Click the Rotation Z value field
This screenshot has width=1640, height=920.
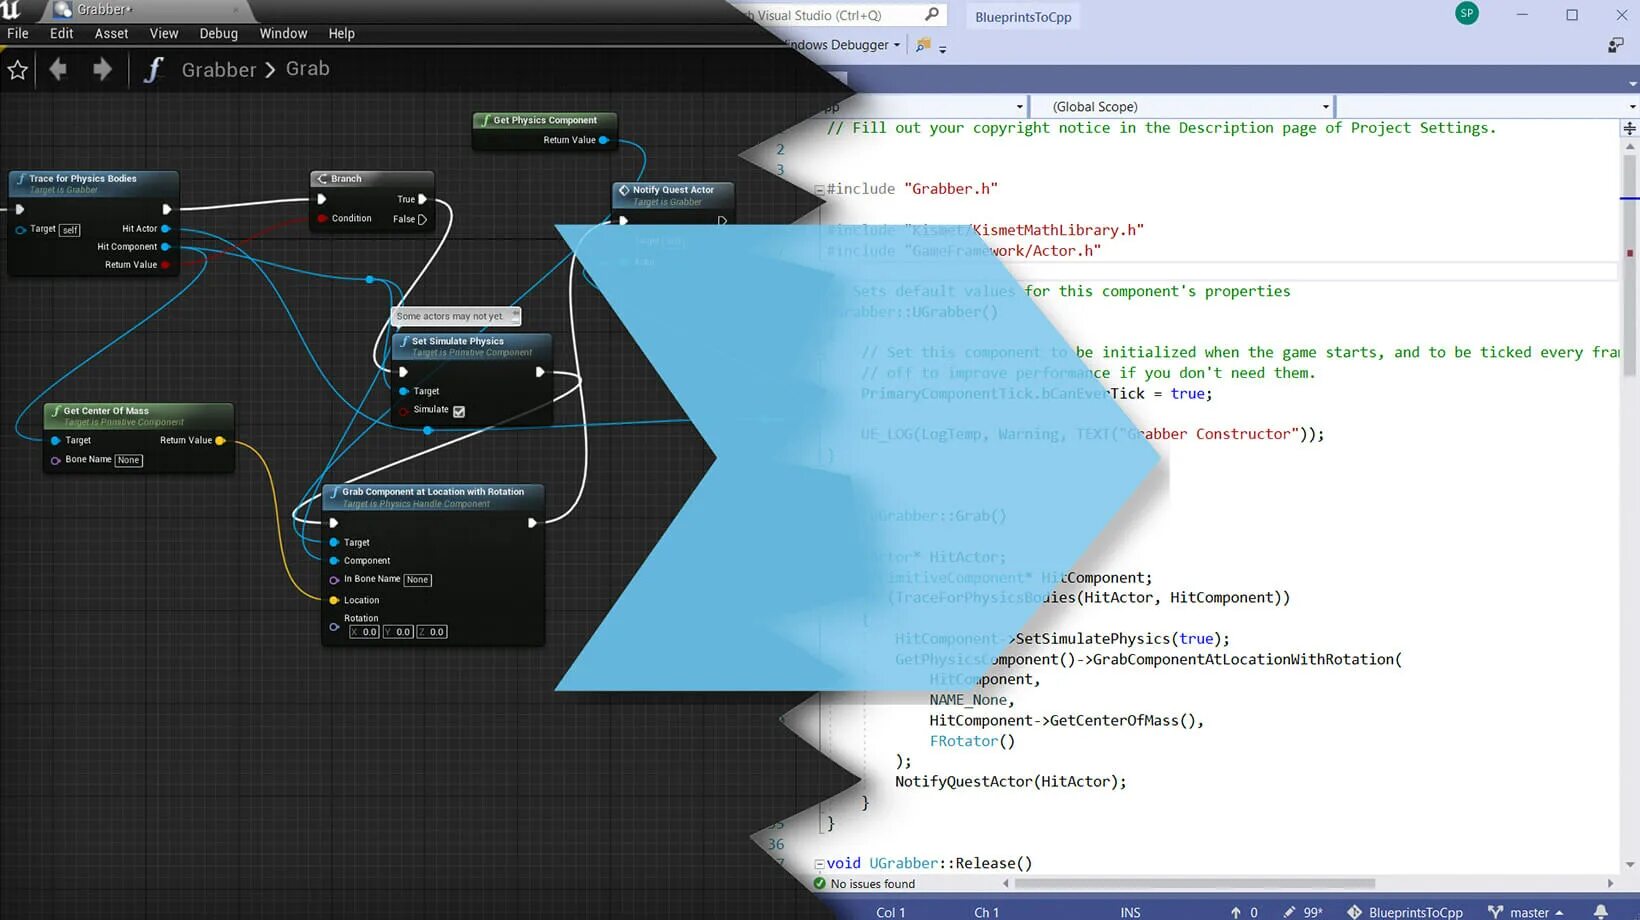pos(432,632)
